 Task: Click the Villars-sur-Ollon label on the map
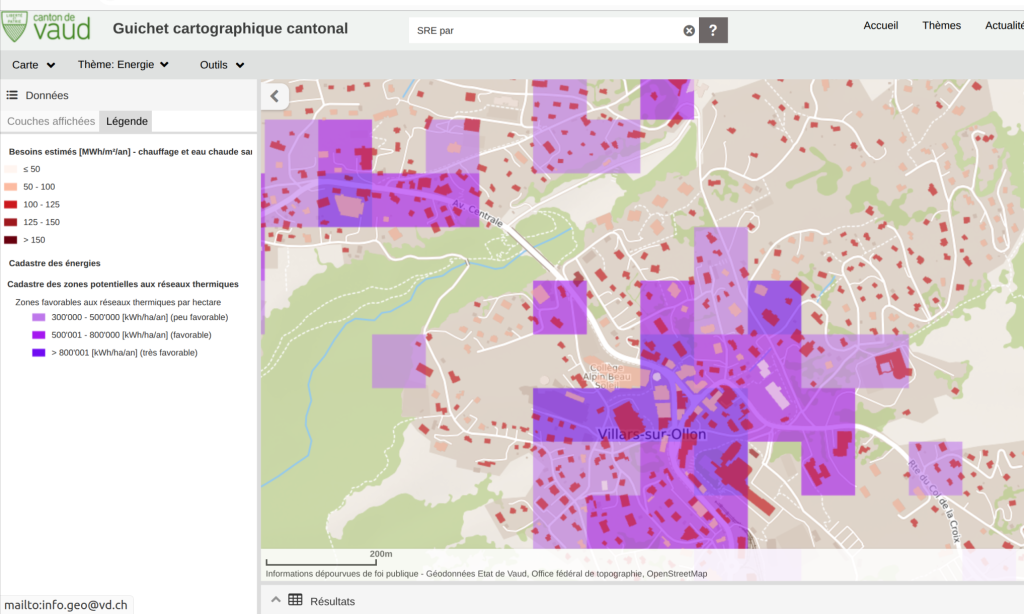click(651, 434)
